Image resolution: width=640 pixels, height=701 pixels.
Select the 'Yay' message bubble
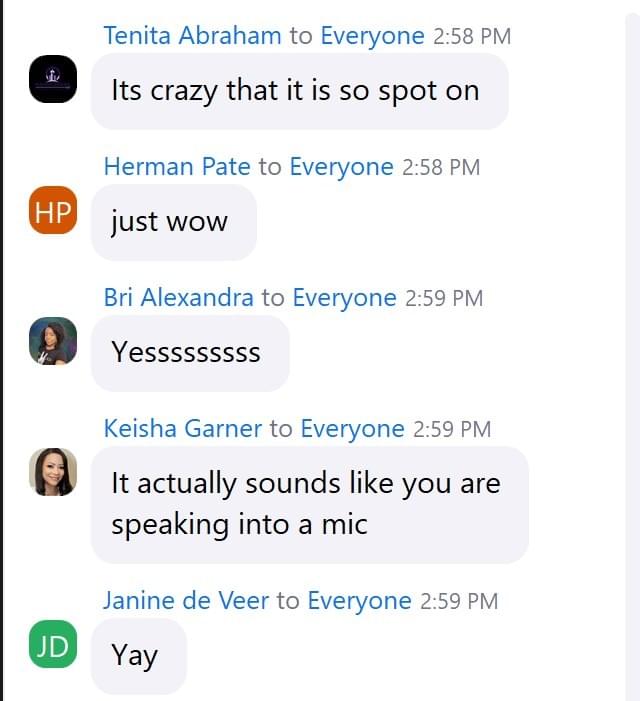tap(139, 656)
